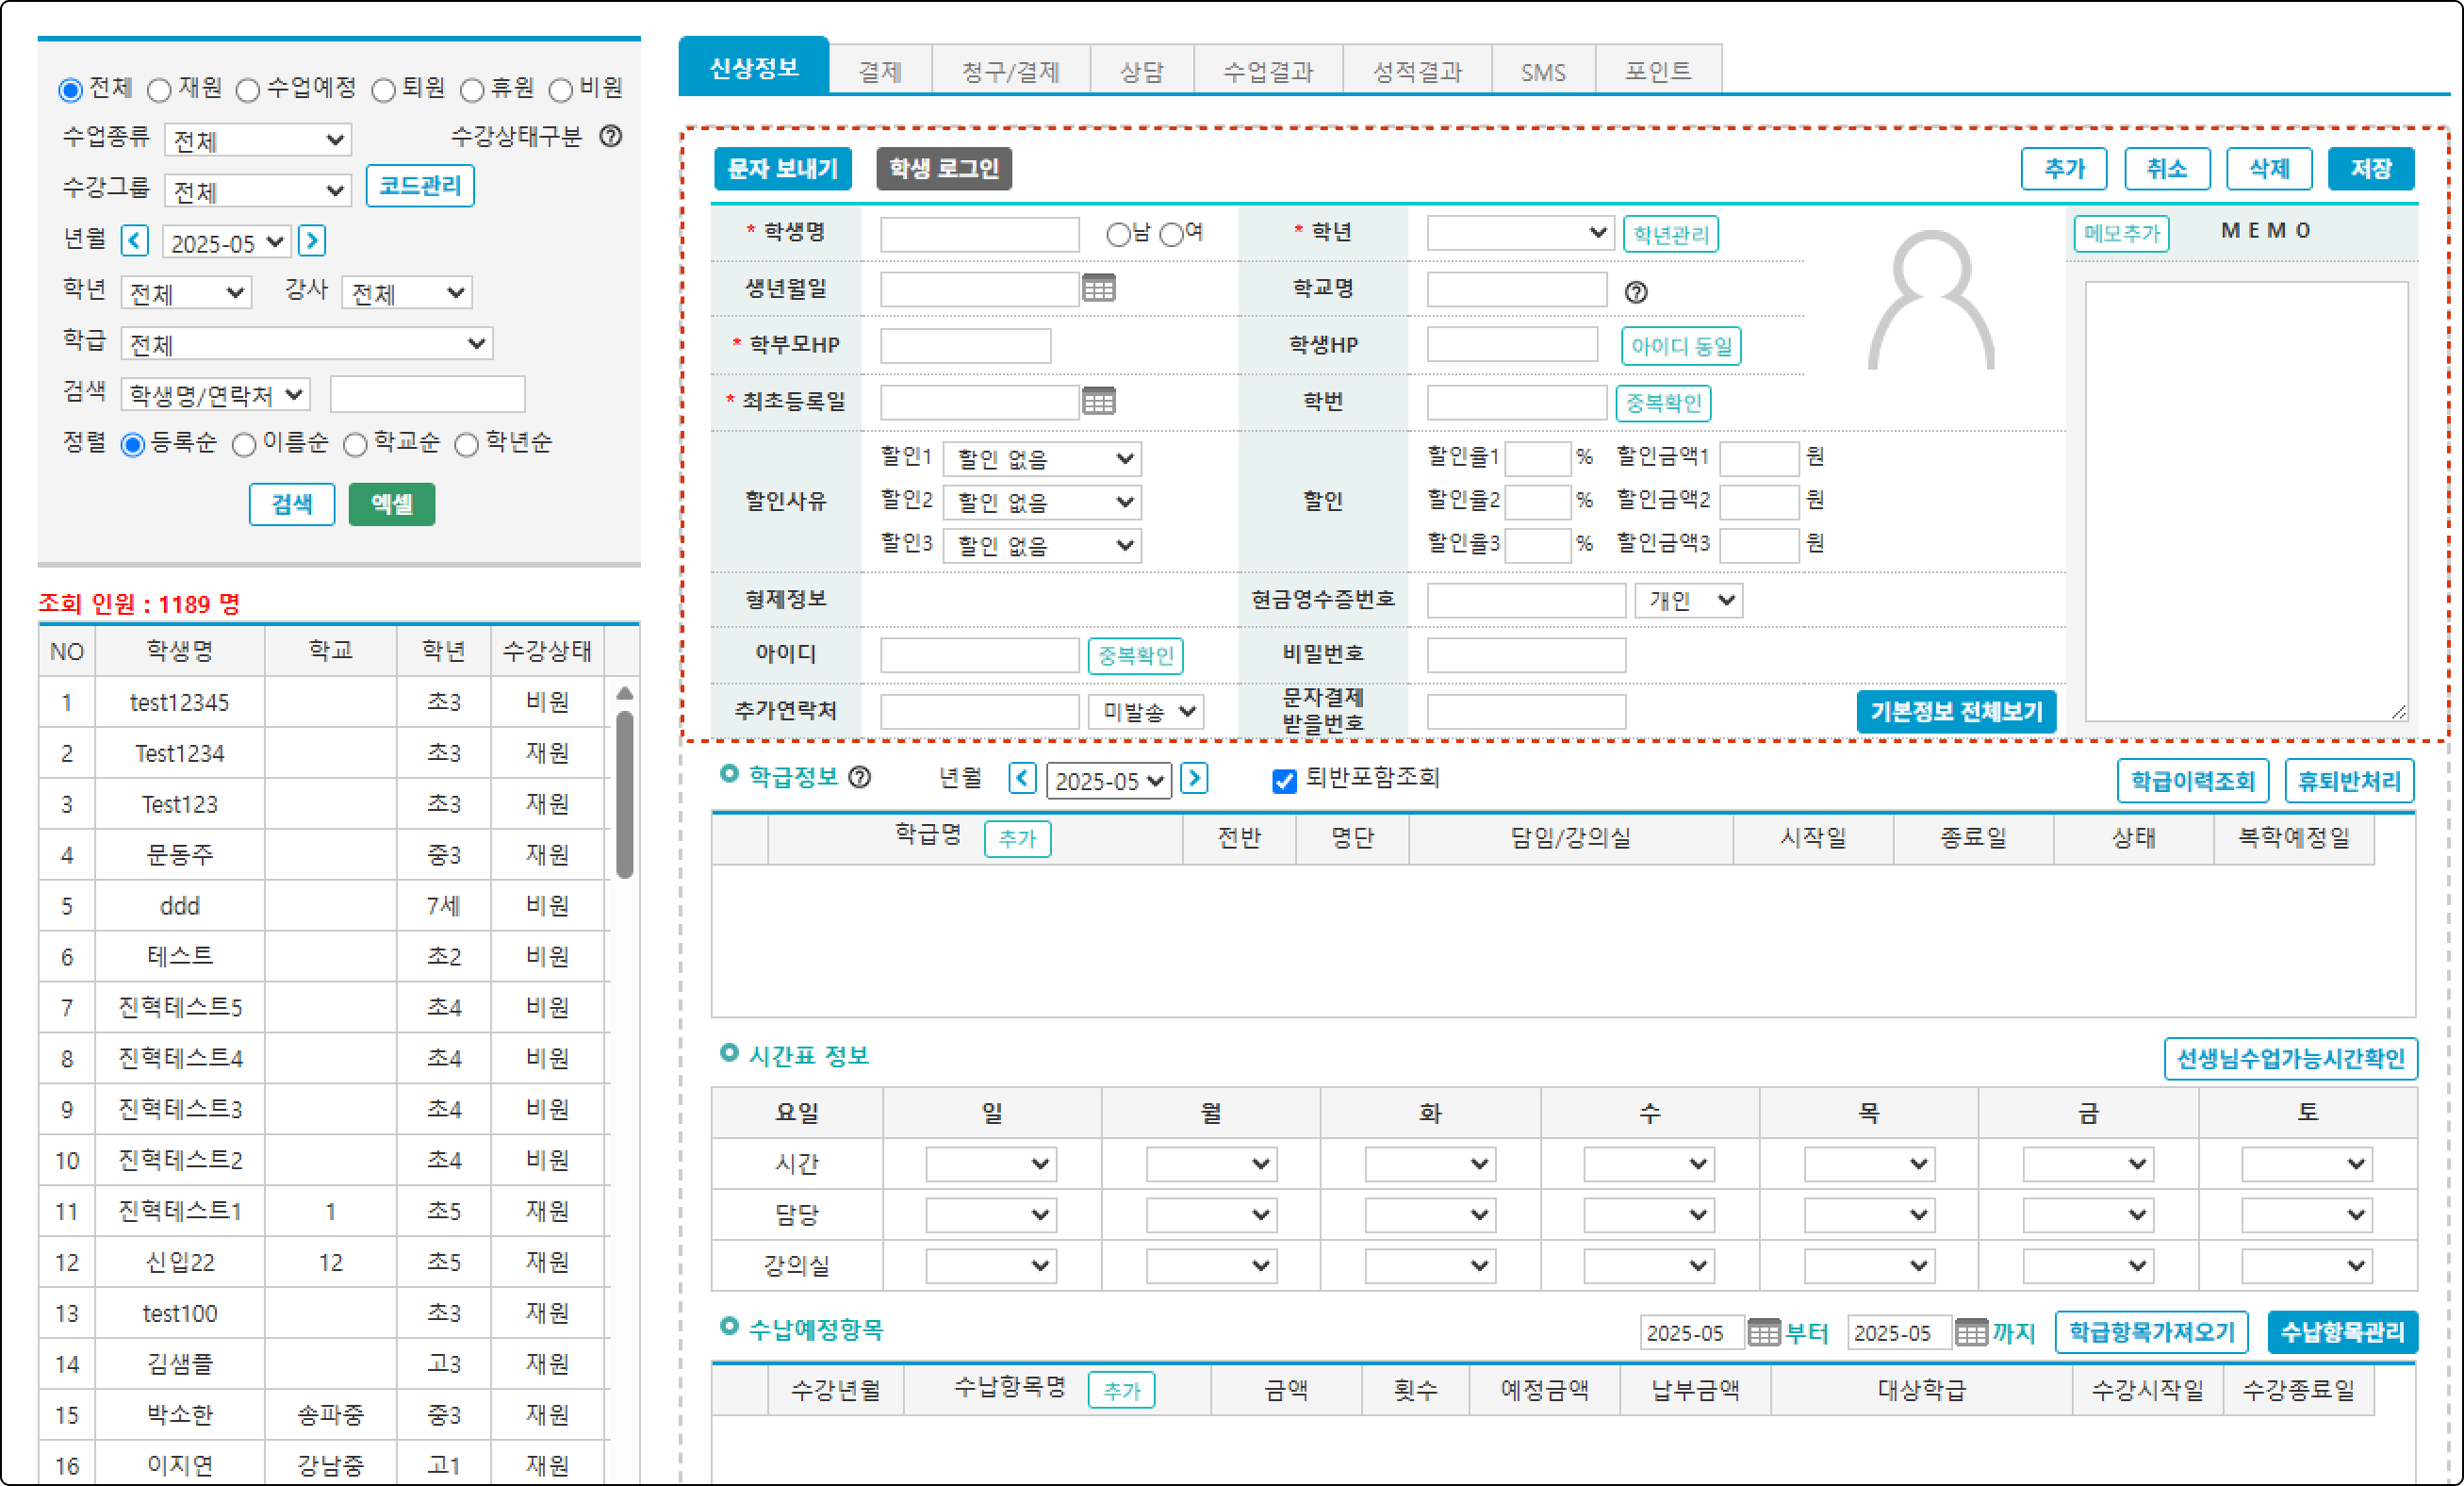Open 최초등록일 calendar picker icon
Image resolution: width=2464 pixels, height=1486 pixels.
[x=1098, y=402]
